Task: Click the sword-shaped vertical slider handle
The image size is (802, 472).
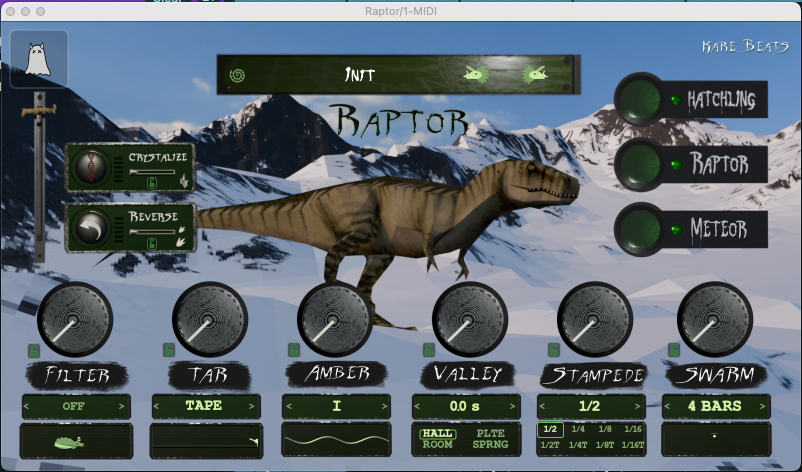Action: coord(39,109)
